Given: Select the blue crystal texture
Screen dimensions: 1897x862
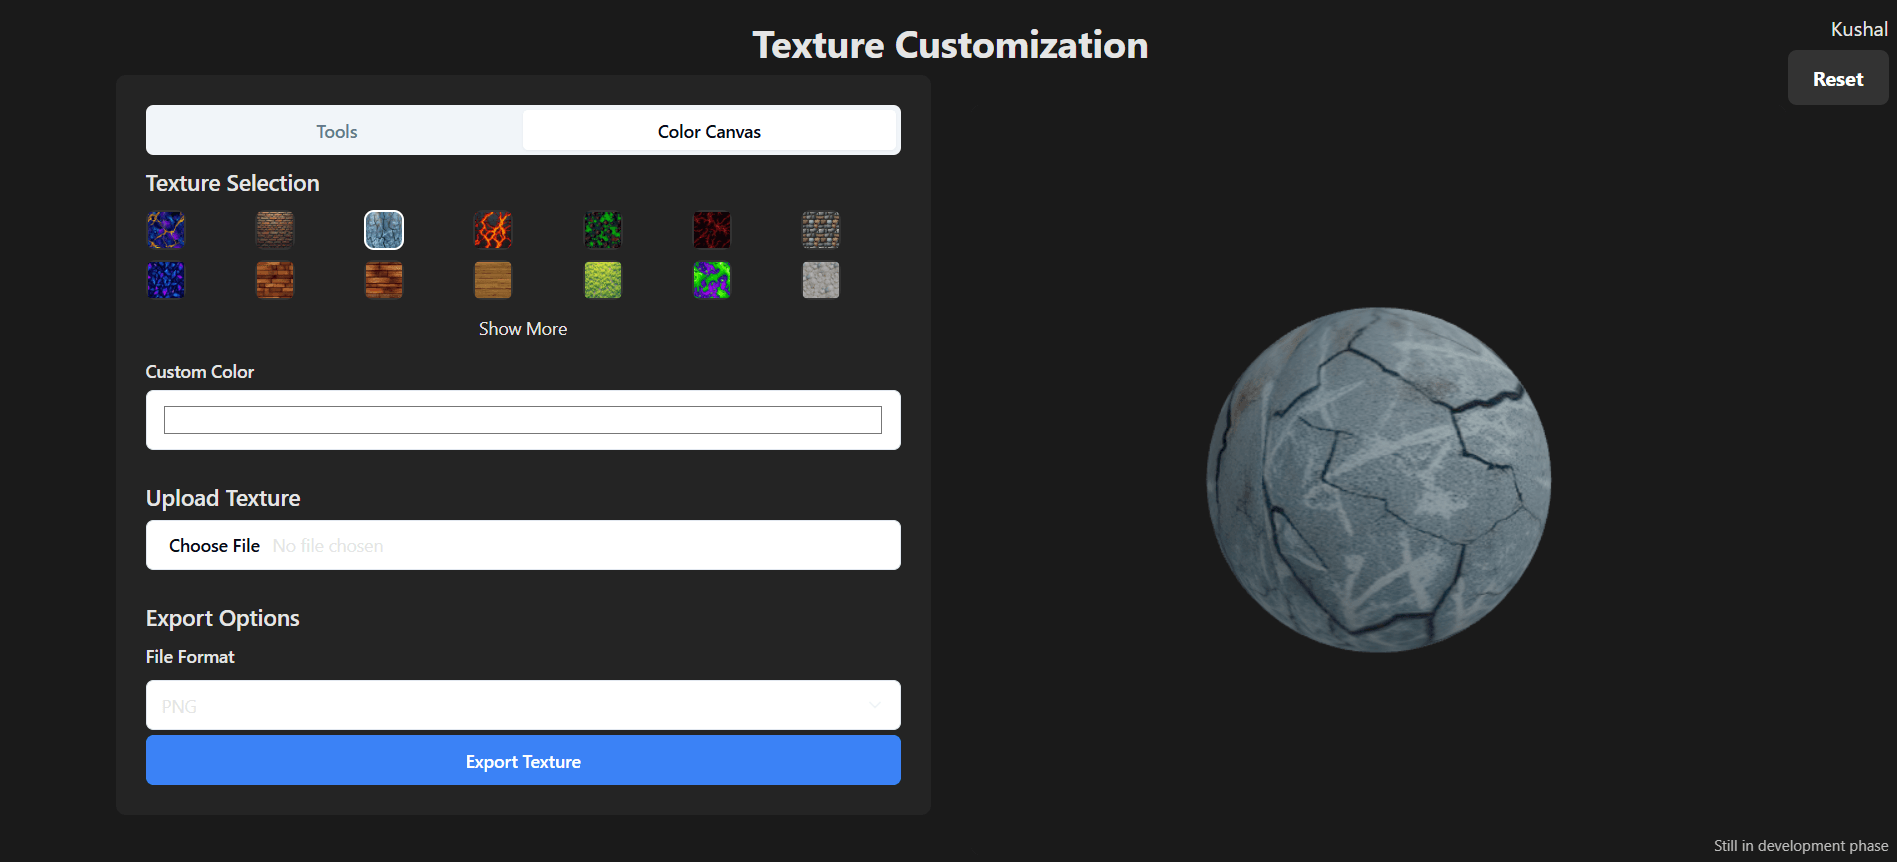Looking at the screenshot, I should [x=166, y=280].
